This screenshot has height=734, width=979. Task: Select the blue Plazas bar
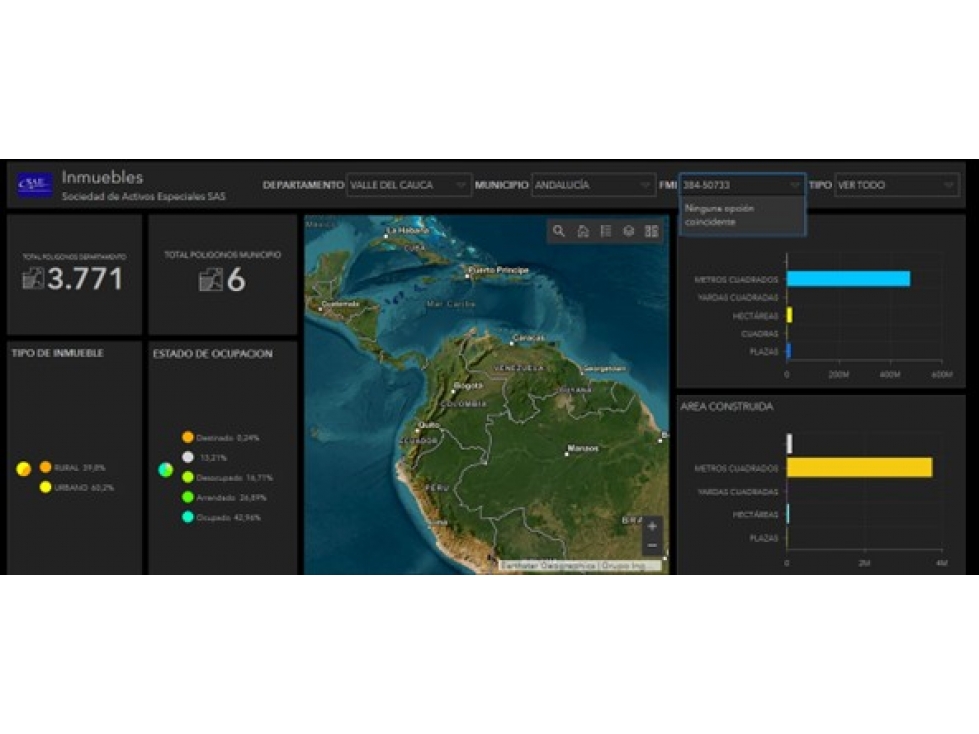pos(789,351)
